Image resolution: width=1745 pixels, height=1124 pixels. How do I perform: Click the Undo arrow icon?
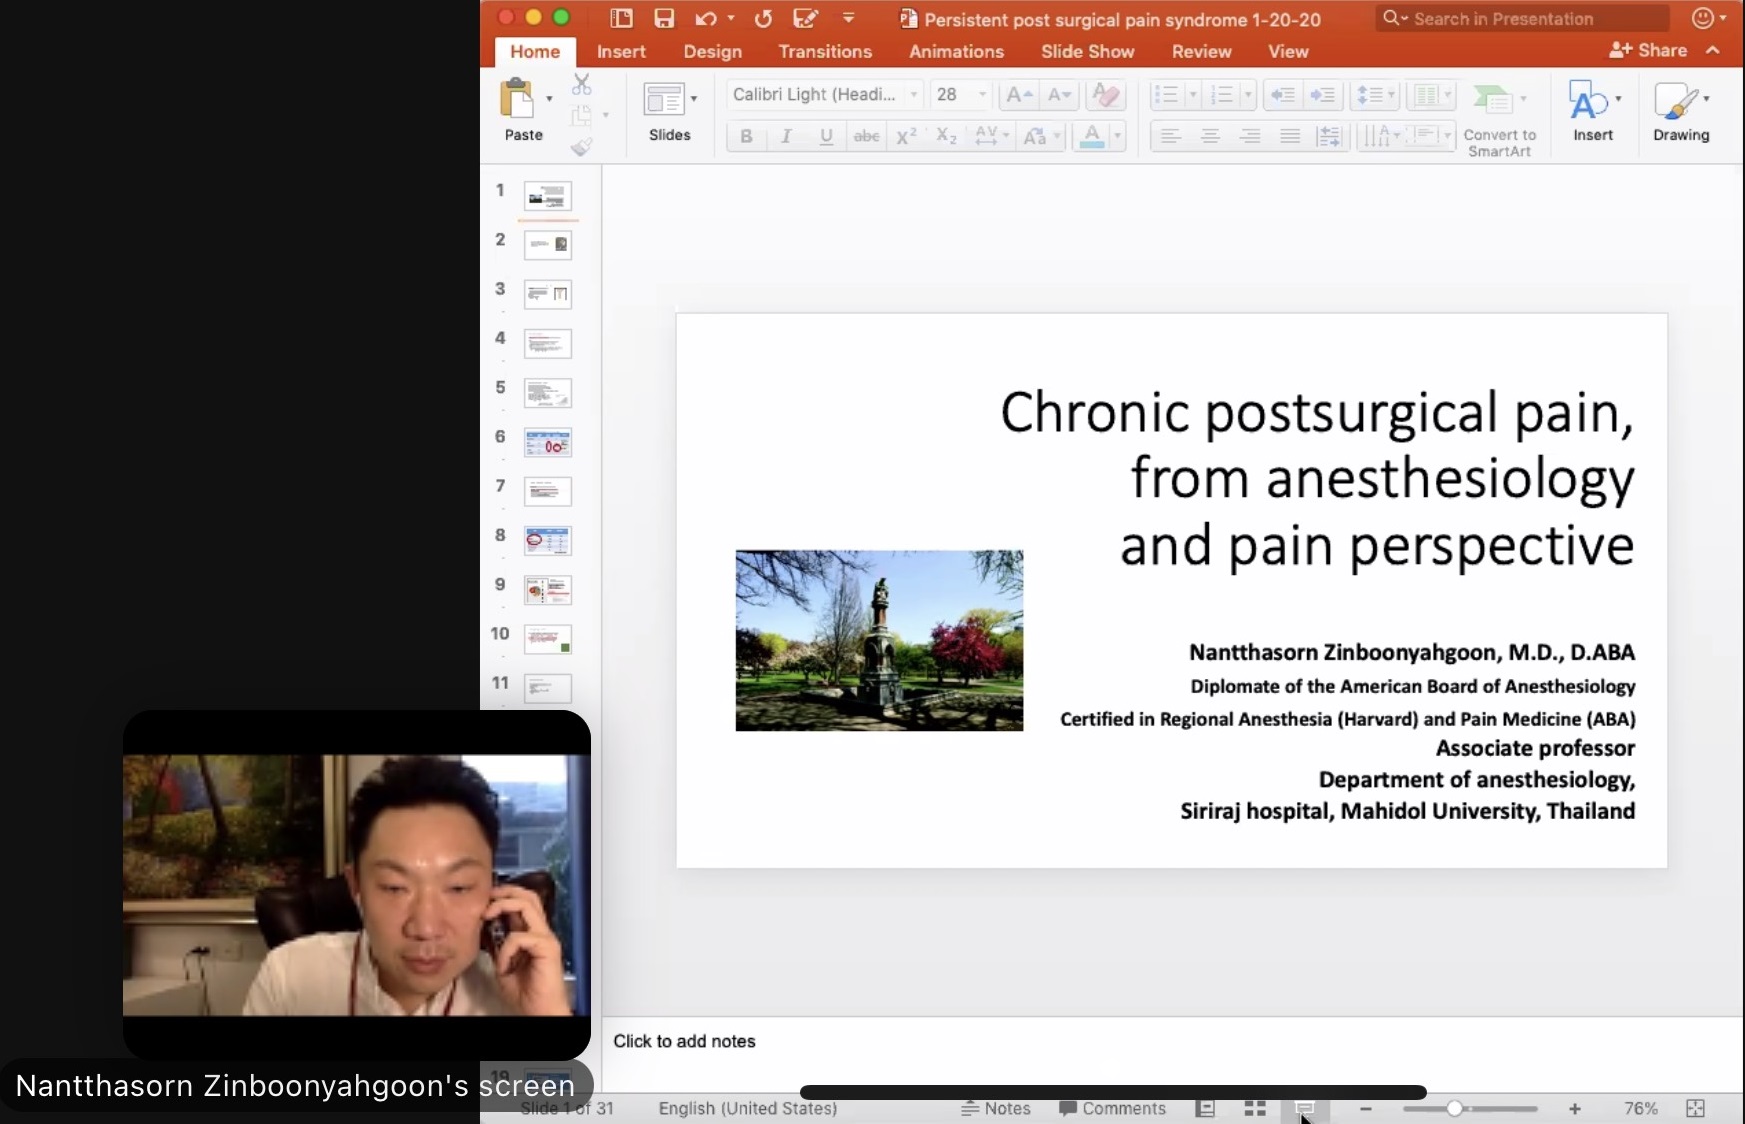(x=706, y=18)
